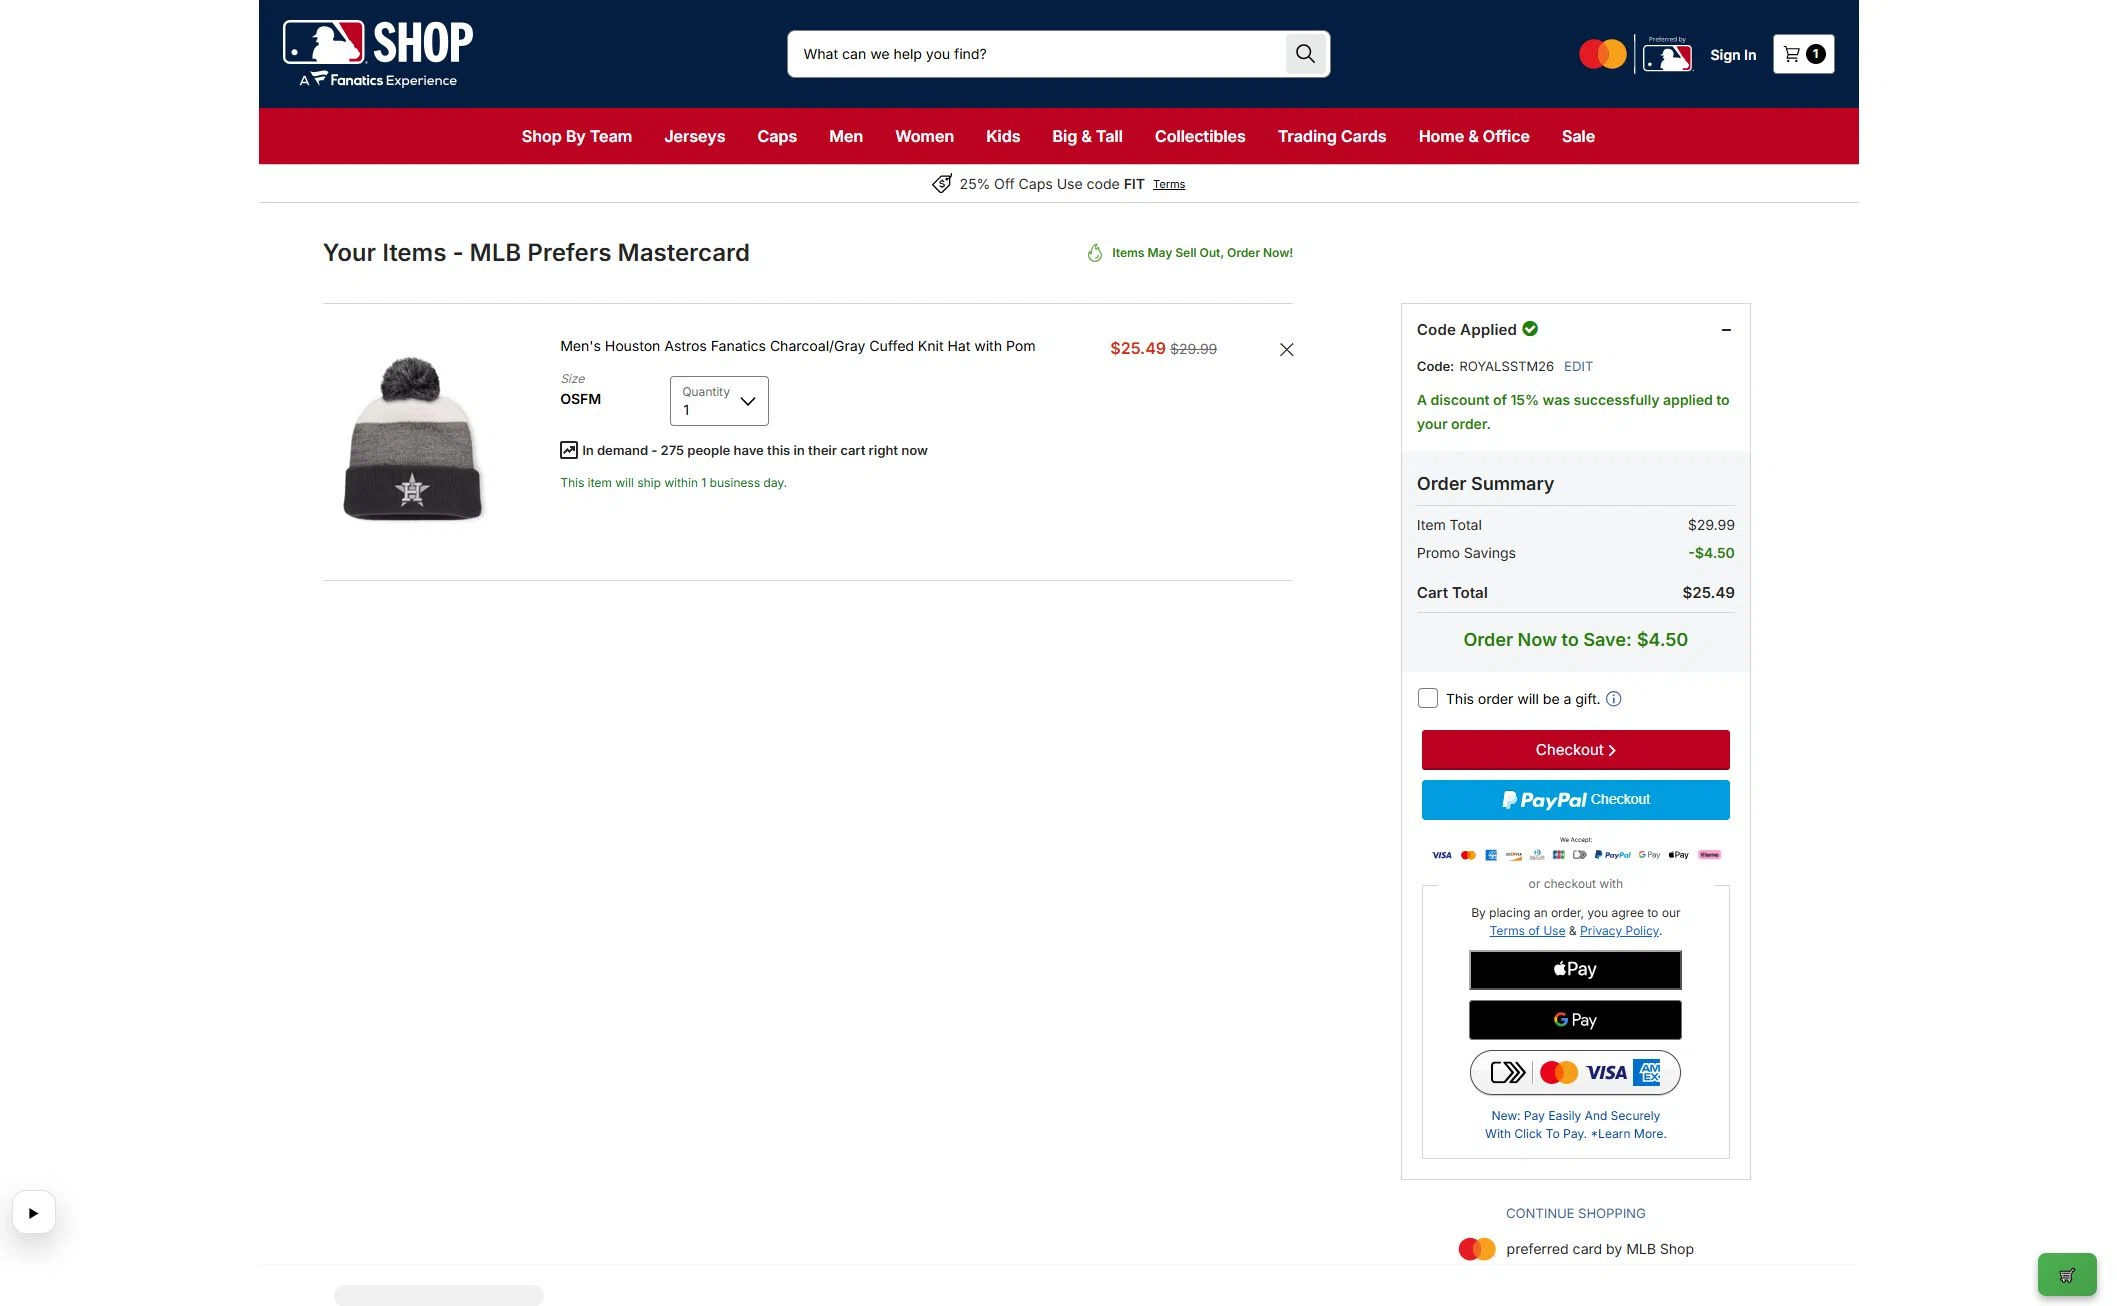Open the Collectibles menu
The height and width of the screenshot is (1306, 2117).
pos(1199,136)
